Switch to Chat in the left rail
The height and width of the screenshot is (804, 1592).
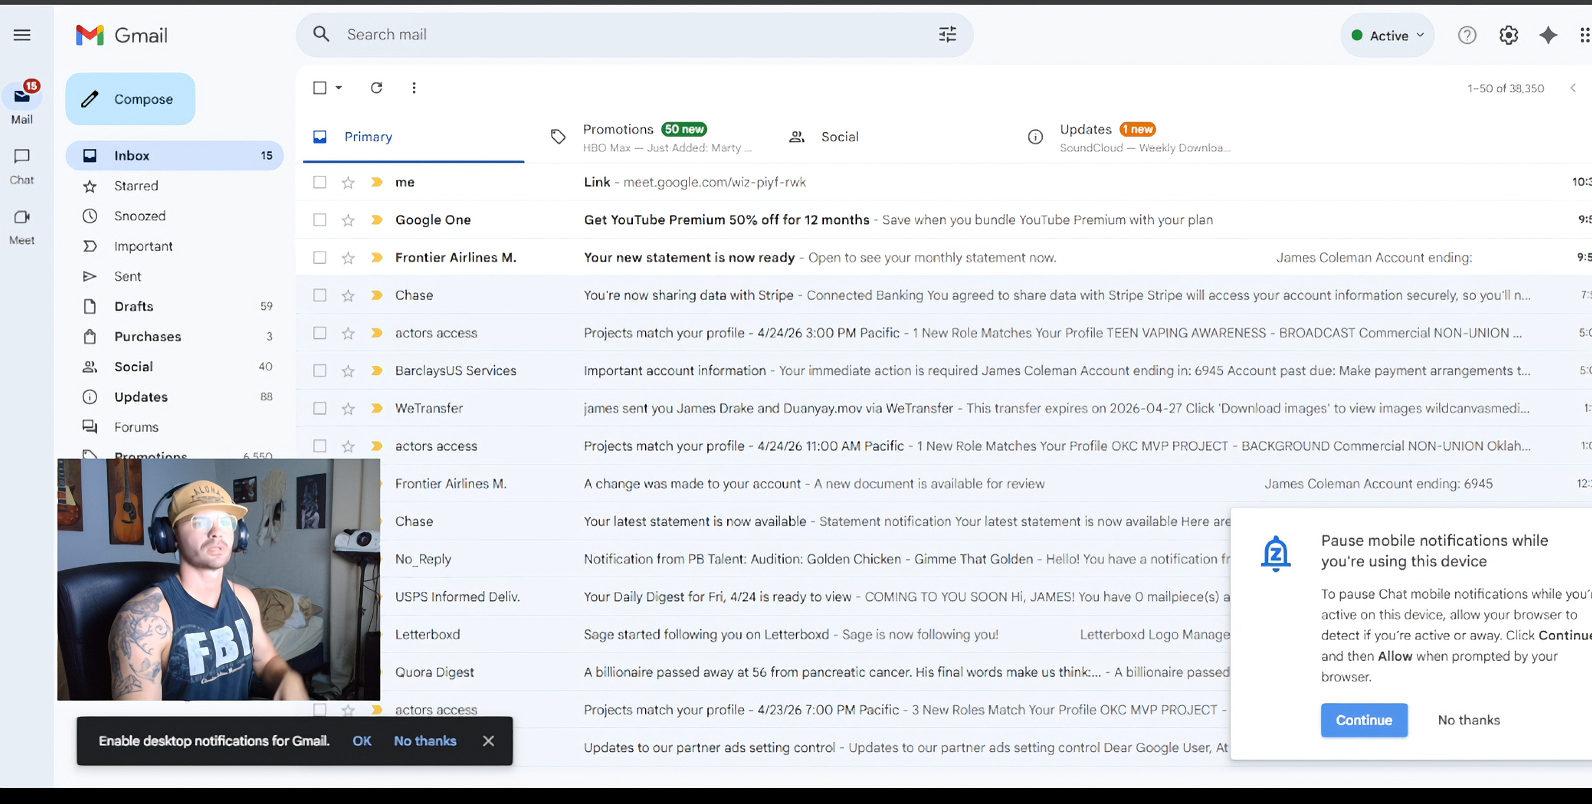coord(22,166)
